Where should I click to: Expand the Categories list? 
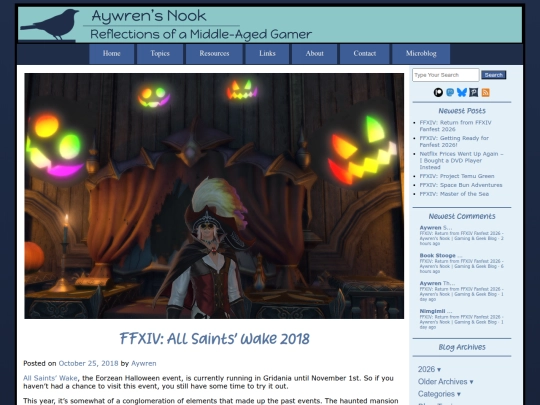click(439, 394)
